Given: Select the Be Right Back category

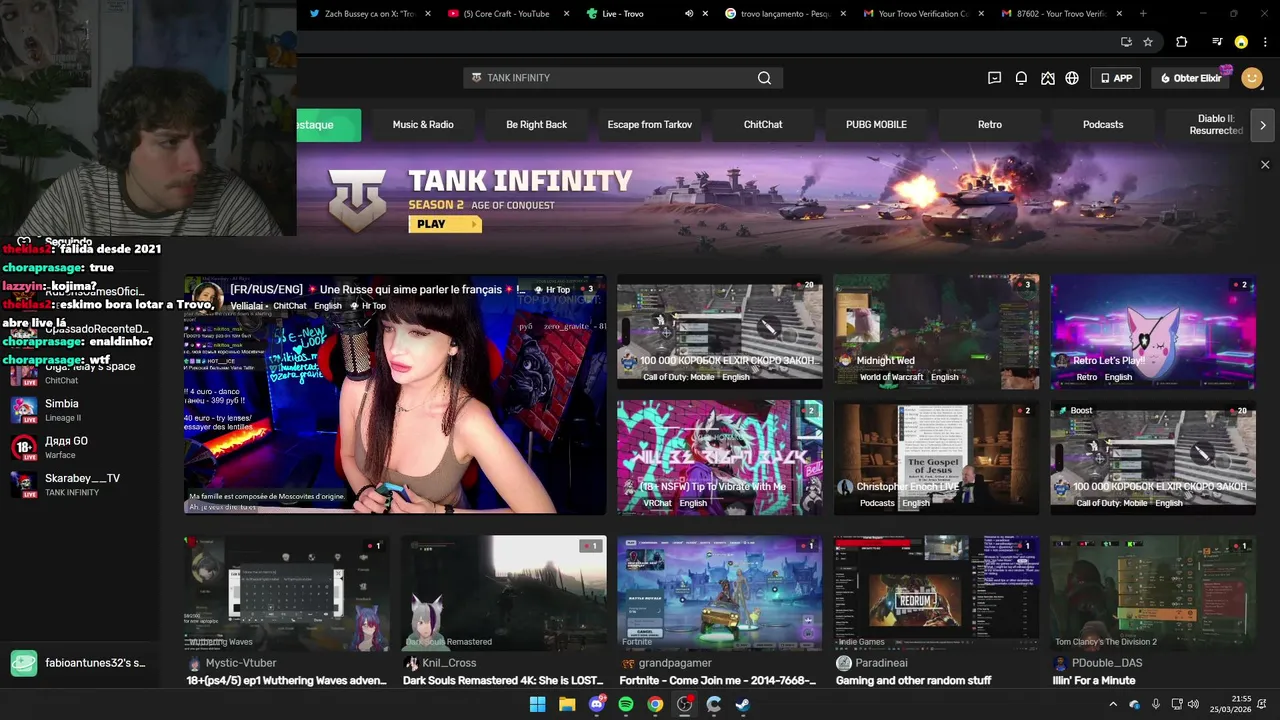Looking at the screenshot, I should pos(536,125).
